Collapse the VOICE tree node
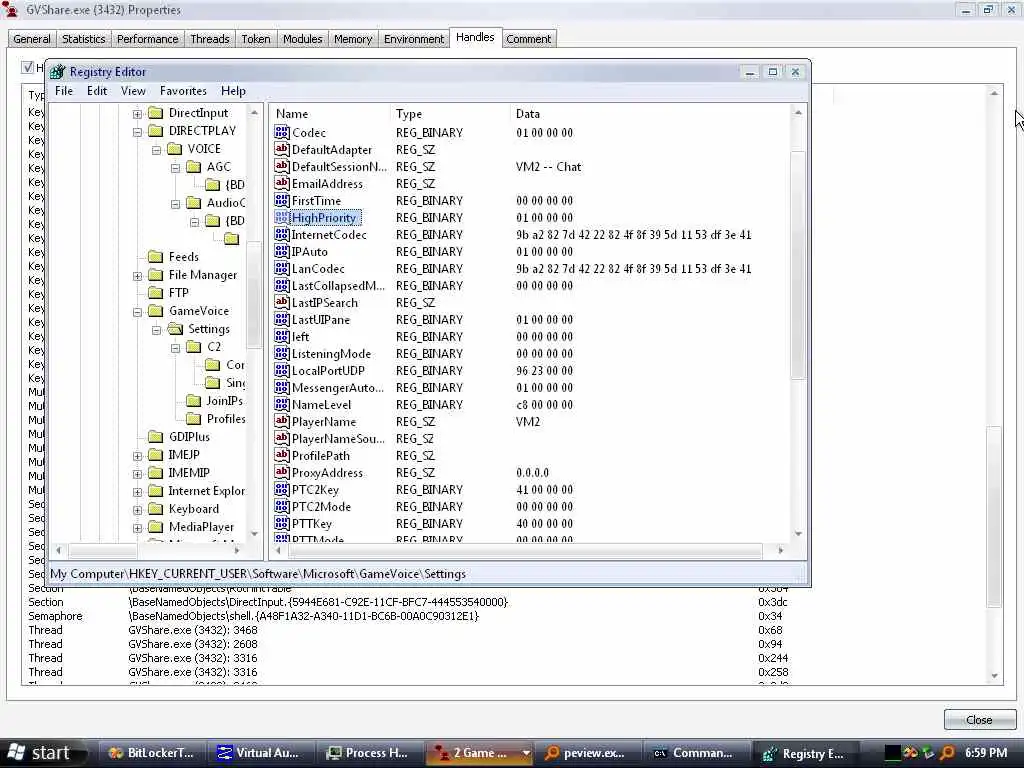Image resolution: width=1024 pixels, height=768 pixels. (x=156, y=150)
